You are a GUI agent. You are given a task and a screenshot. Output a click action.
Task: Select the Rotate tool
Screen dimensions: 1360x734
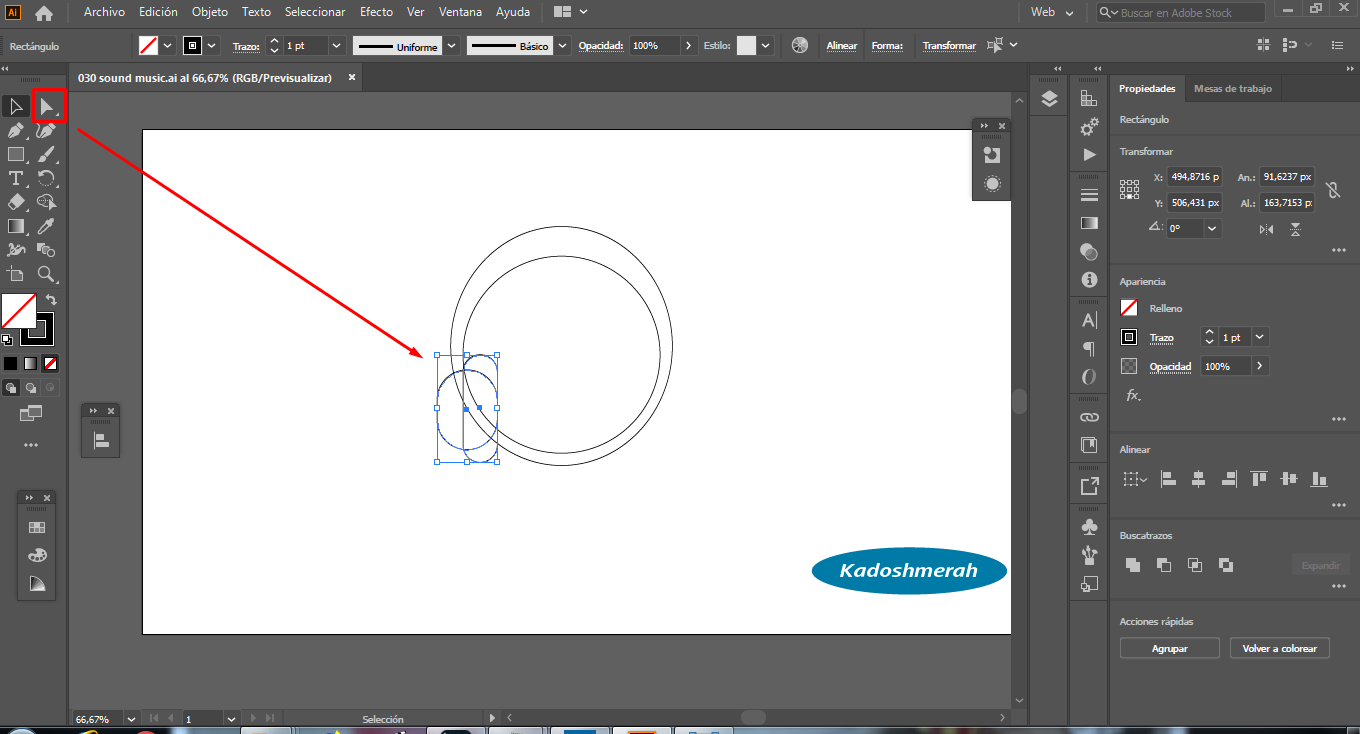[x=47, y=178]
